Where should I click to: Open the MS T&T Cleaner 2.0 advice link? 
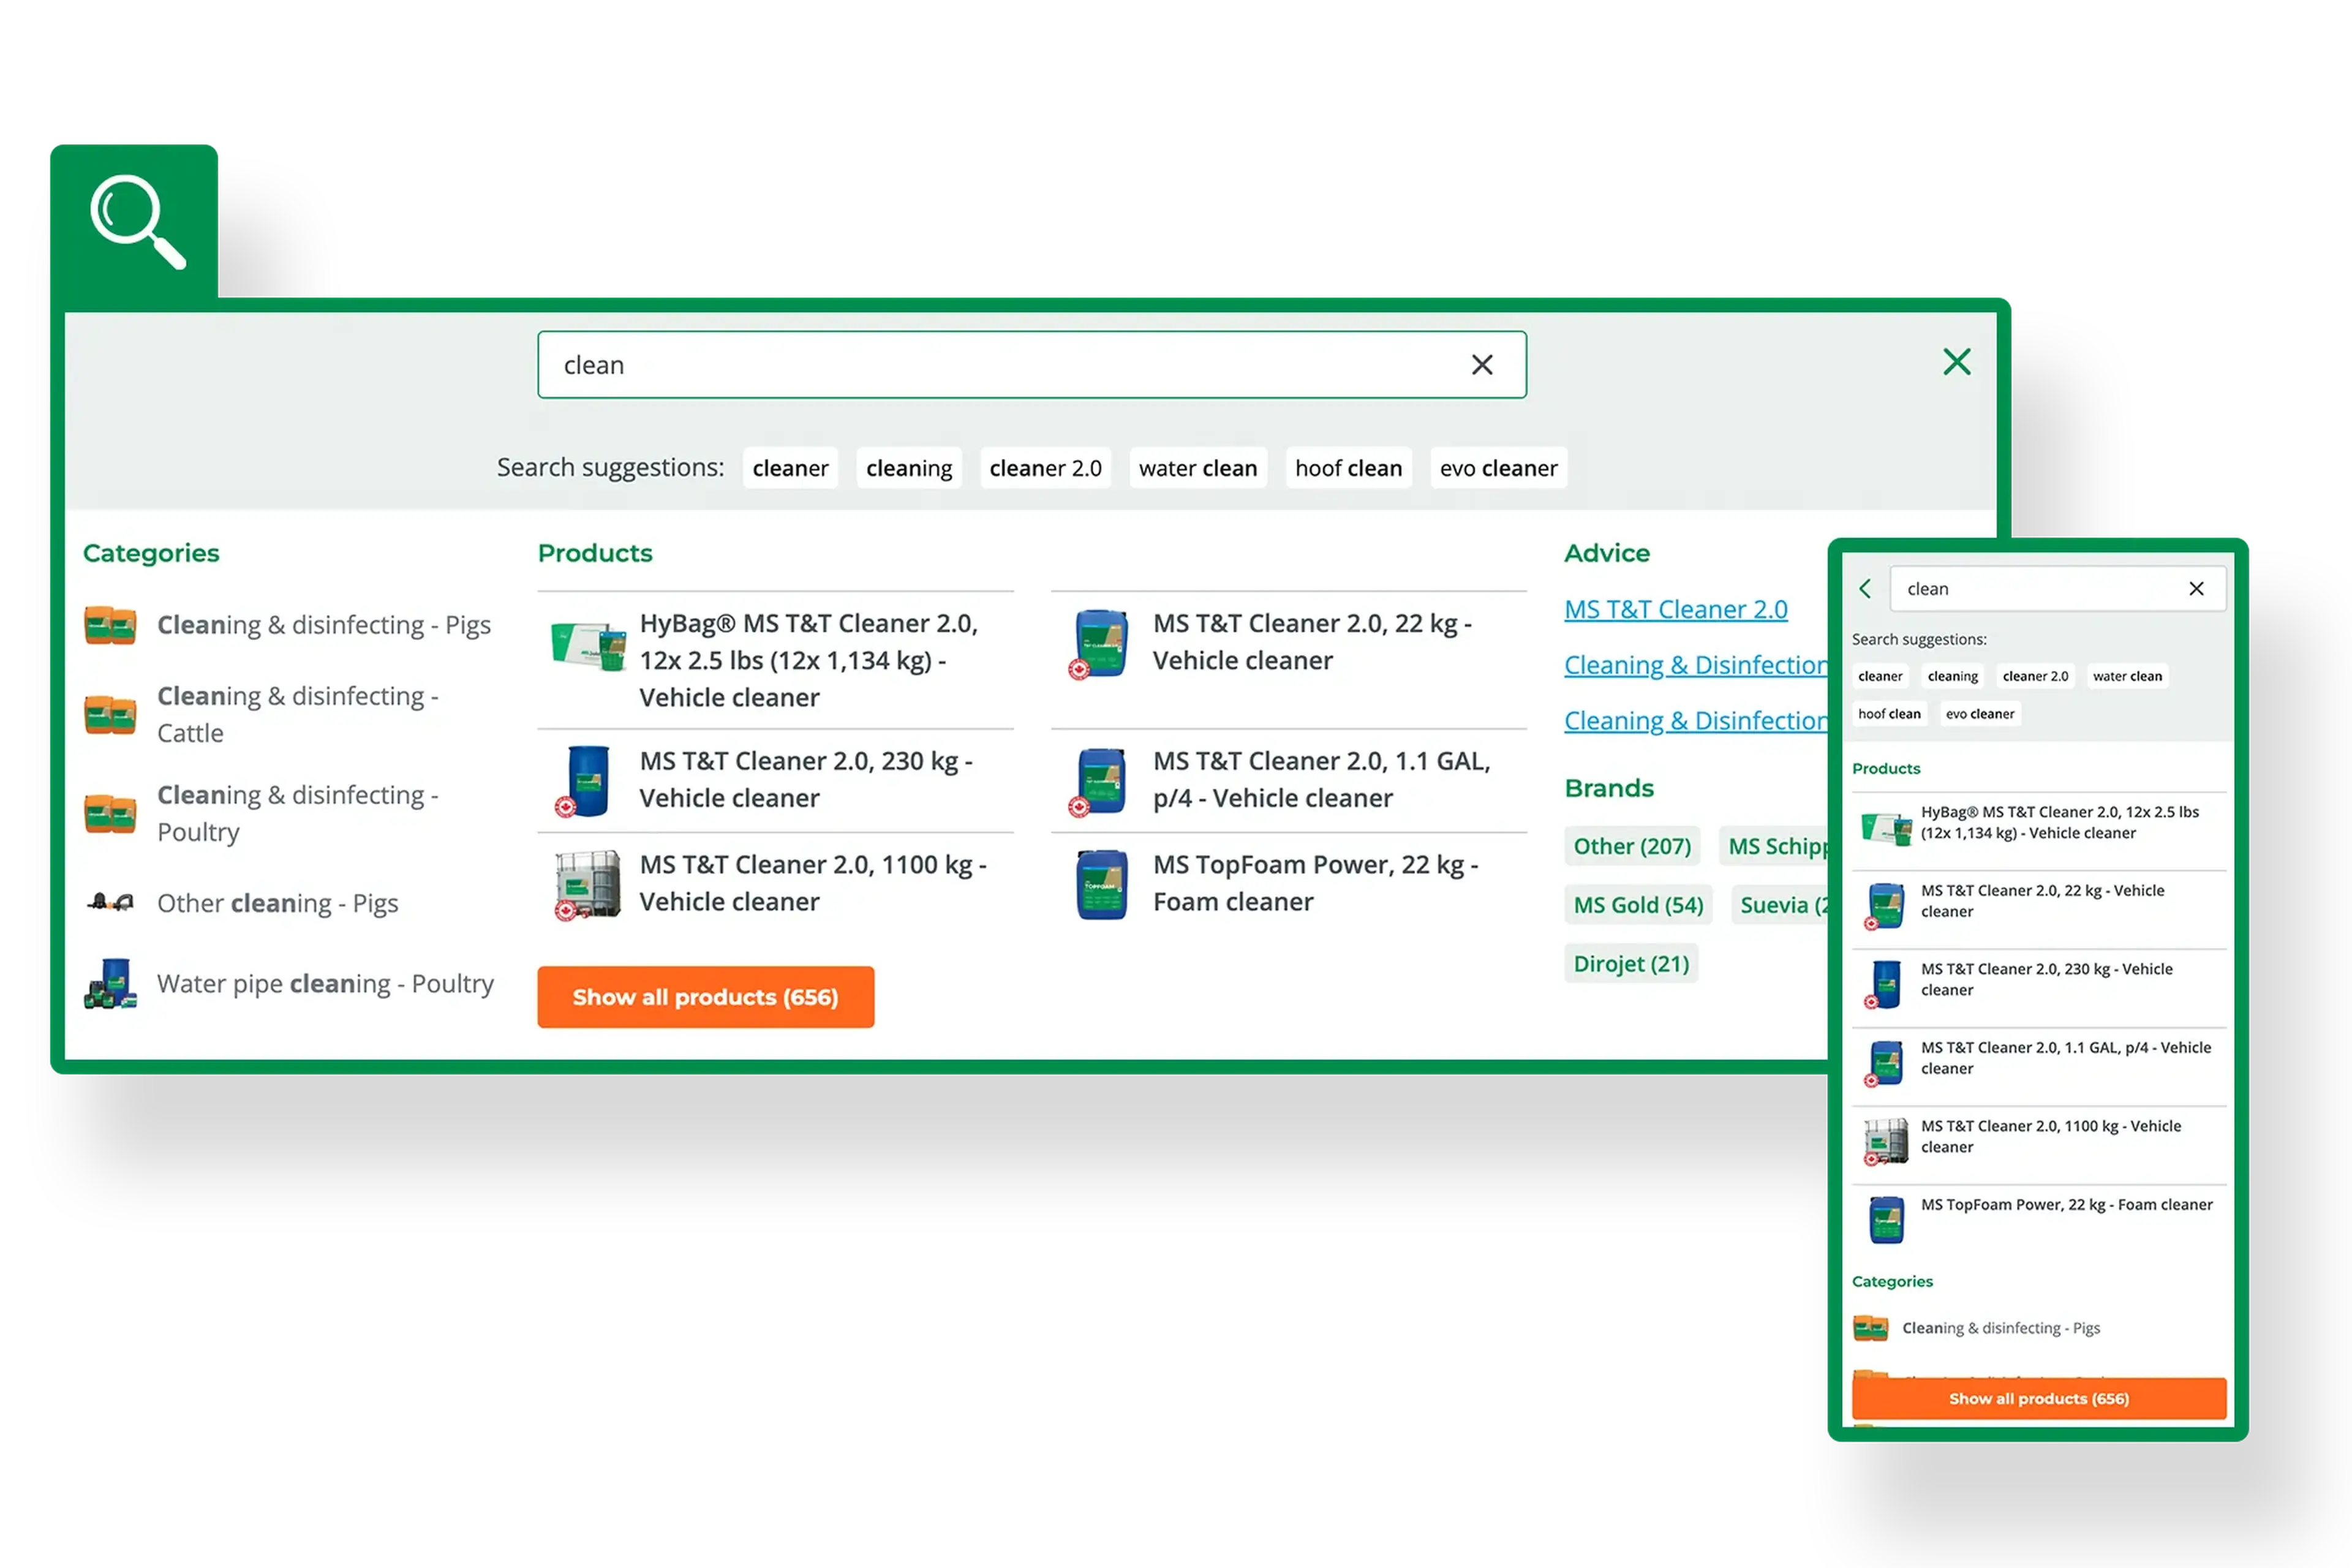[1675, 609]
